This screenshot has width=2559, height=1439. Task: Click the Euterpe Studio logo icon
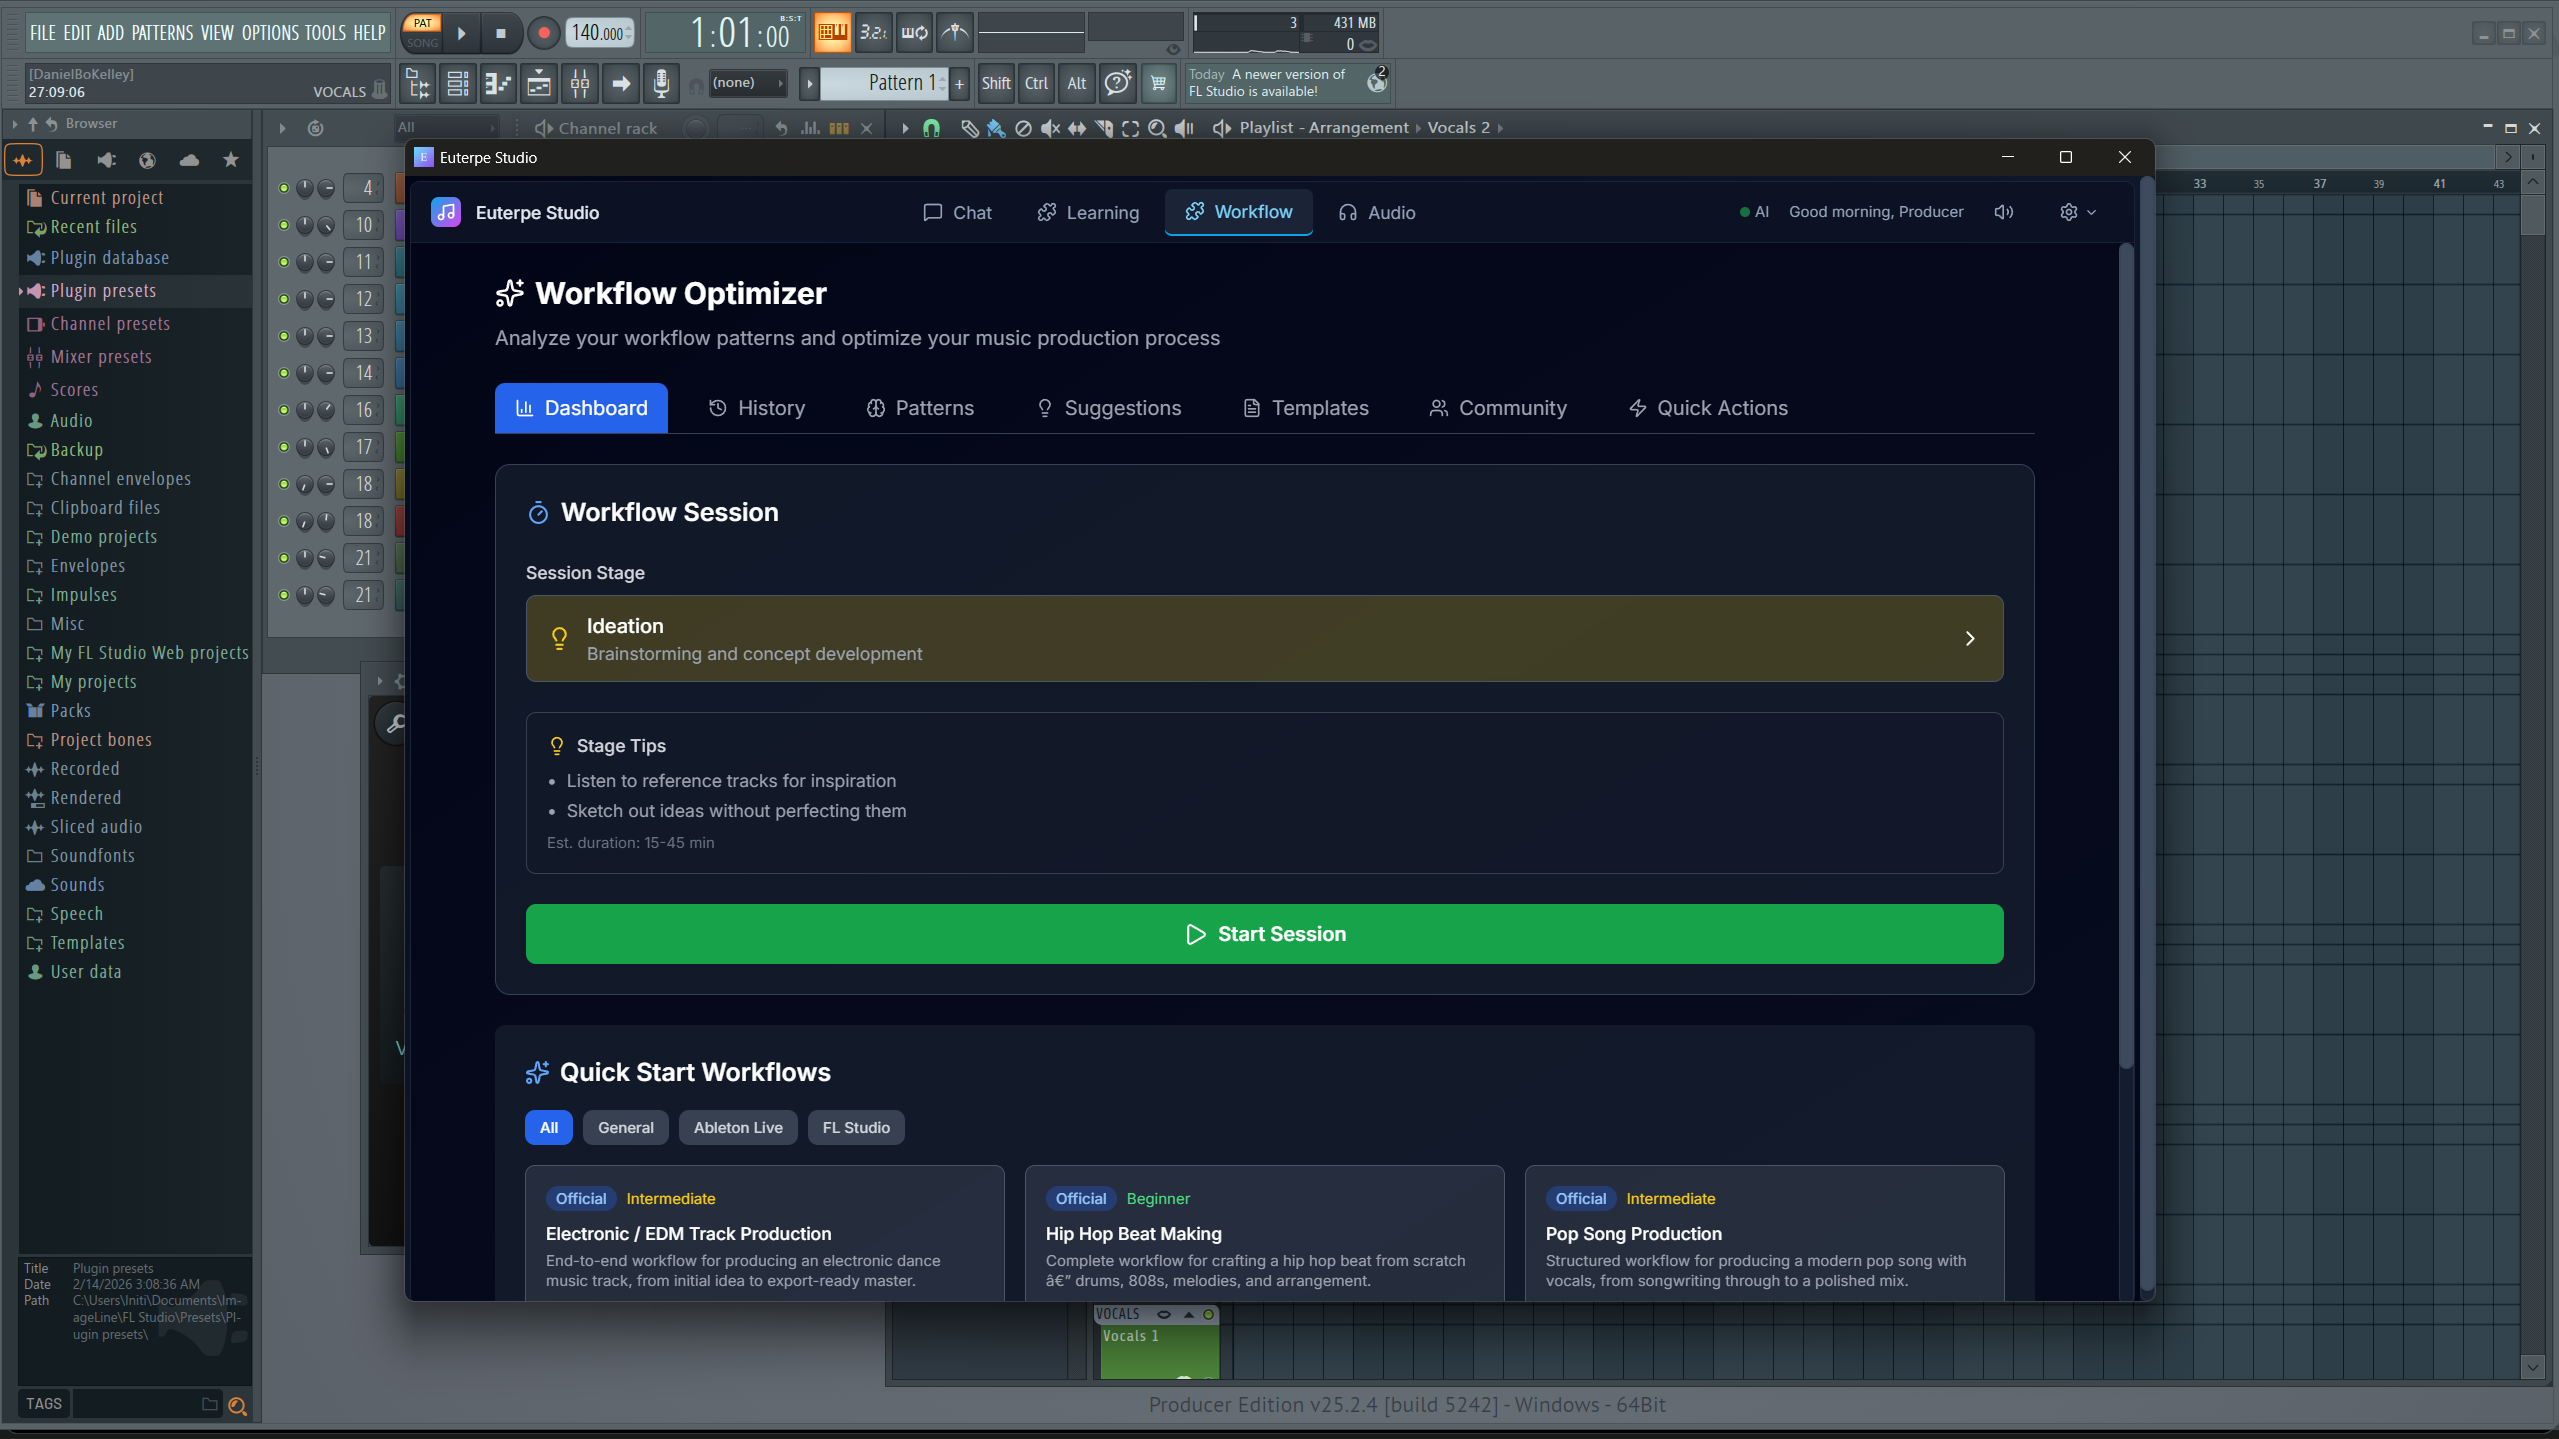pyautogui.click(x=446, y=212)
